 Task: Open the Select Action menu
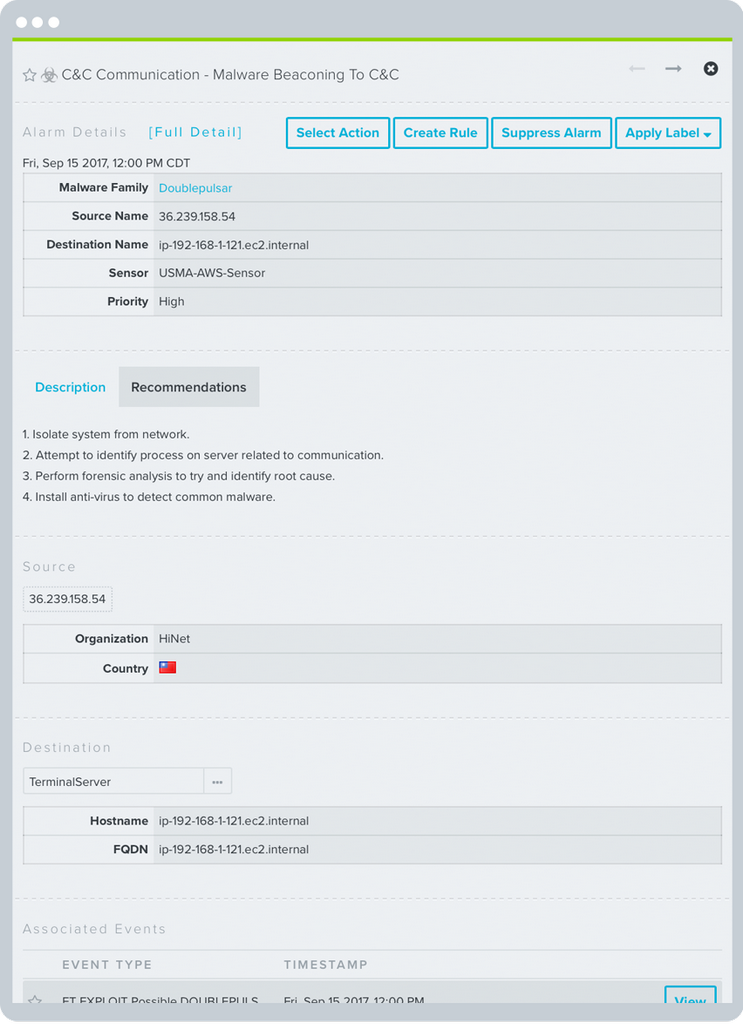pos(337,132)
